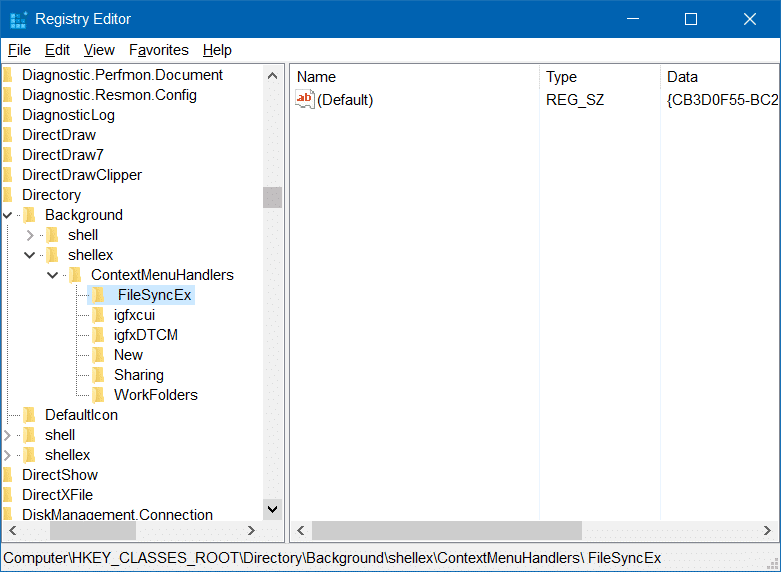Select the FileSyncEx key
This screenshot has width=781, height=572.
click(154, 295)
